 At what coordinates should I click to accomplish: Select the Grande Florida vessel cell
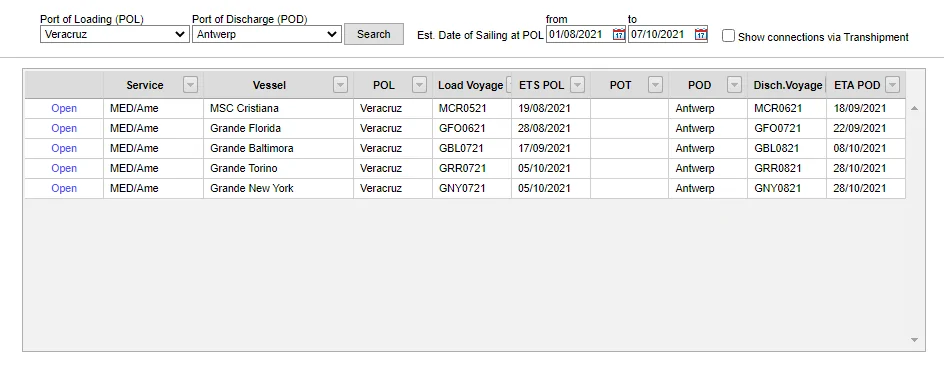(278, 129)
